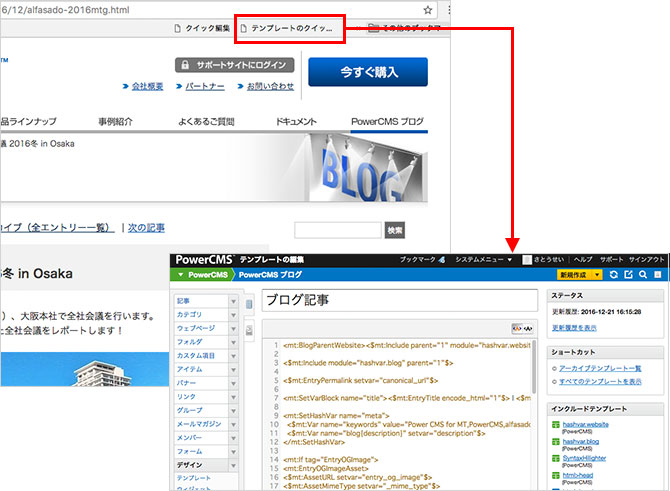Image resolution: width=670 pixels, height=491 pixels.
Task: Expand the カテゴリ menu arrow
Action: (233, 315)
